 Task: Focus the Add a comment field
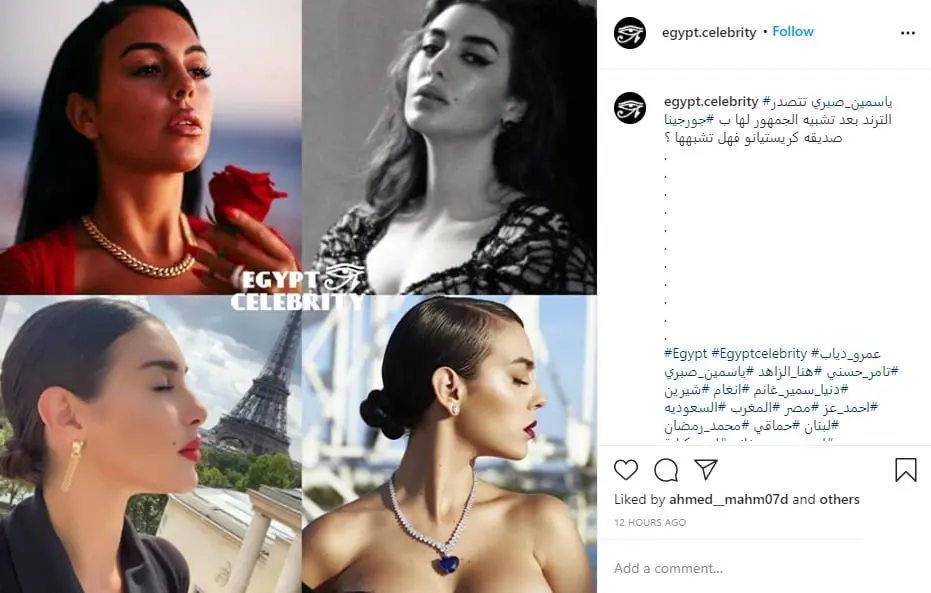coord(764,568)
